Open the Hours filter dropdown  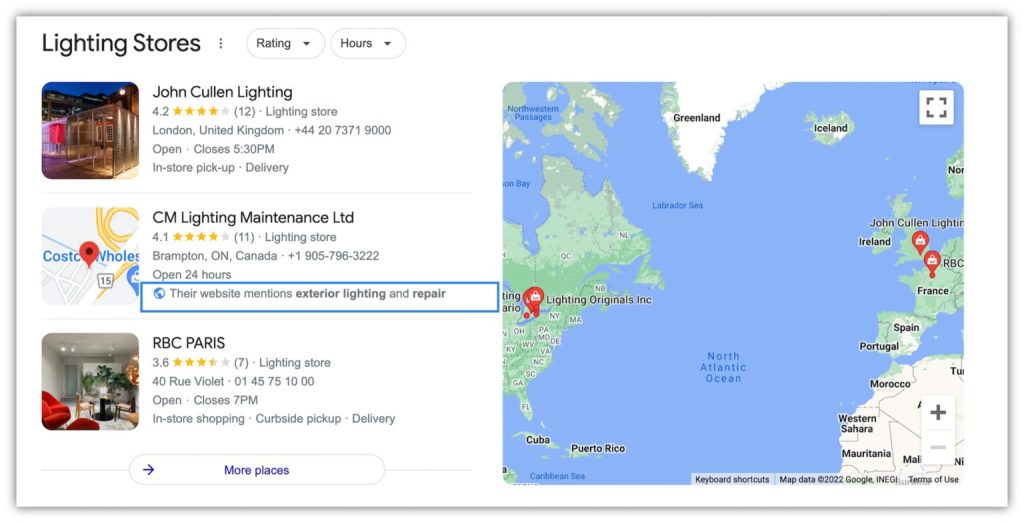point(368,44)
